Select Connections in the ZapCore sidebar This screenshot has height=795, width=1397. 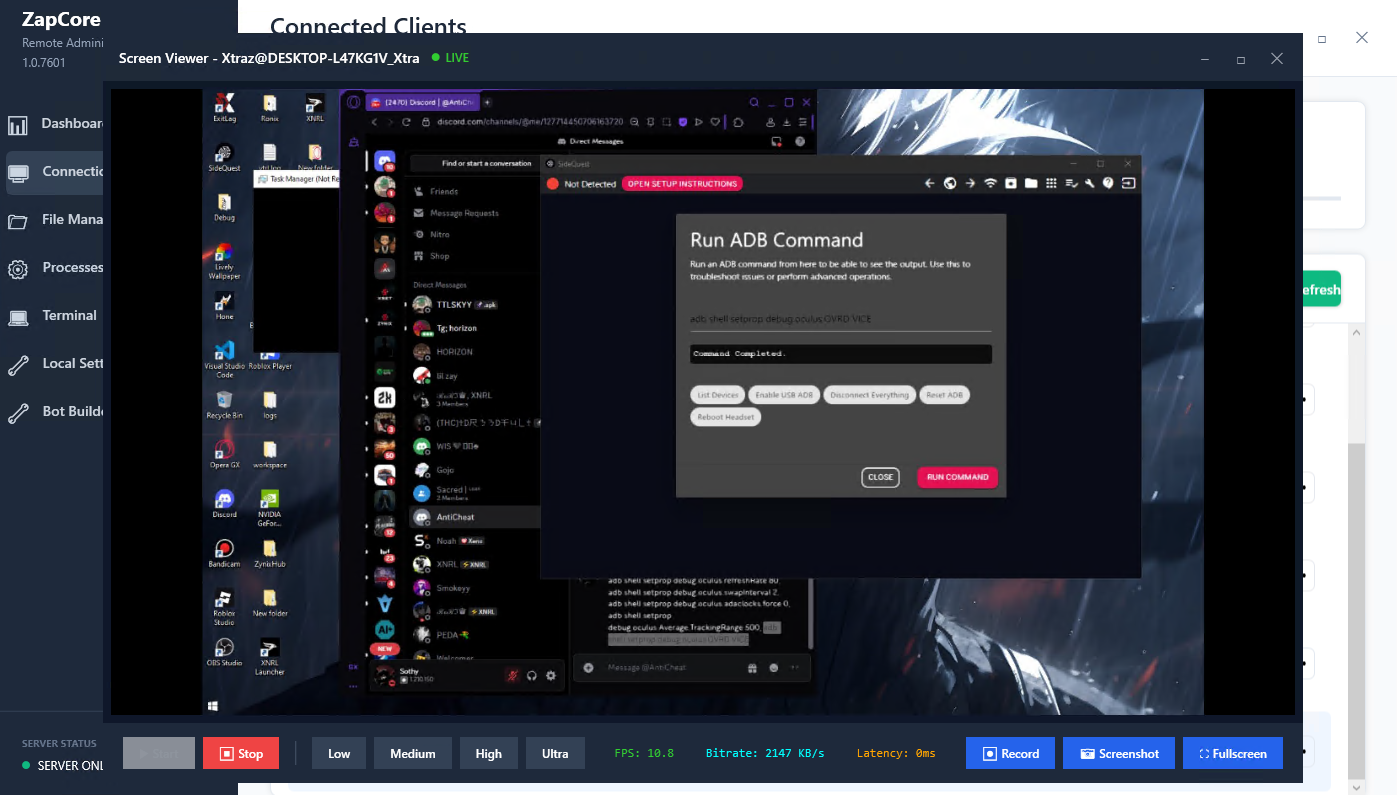pyautogui.click(x=54, y=172)
